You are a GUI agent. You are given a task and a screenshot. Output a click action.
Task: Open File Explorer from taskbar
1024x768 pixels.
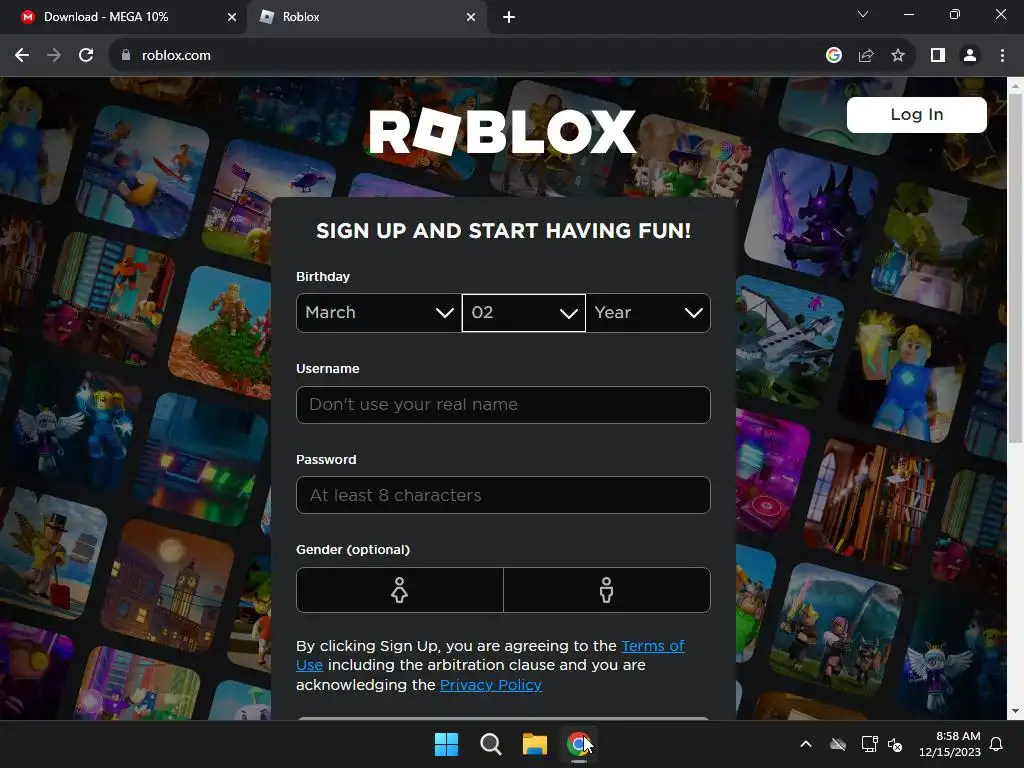[534, 744]
